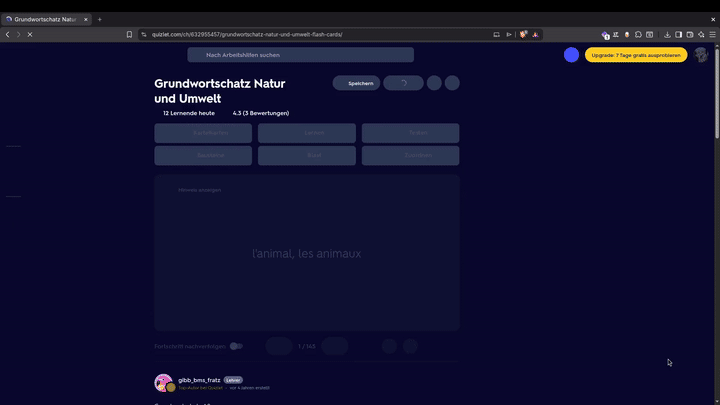
Task: Select the Zuordnen study mode
Action: point(411,155)
